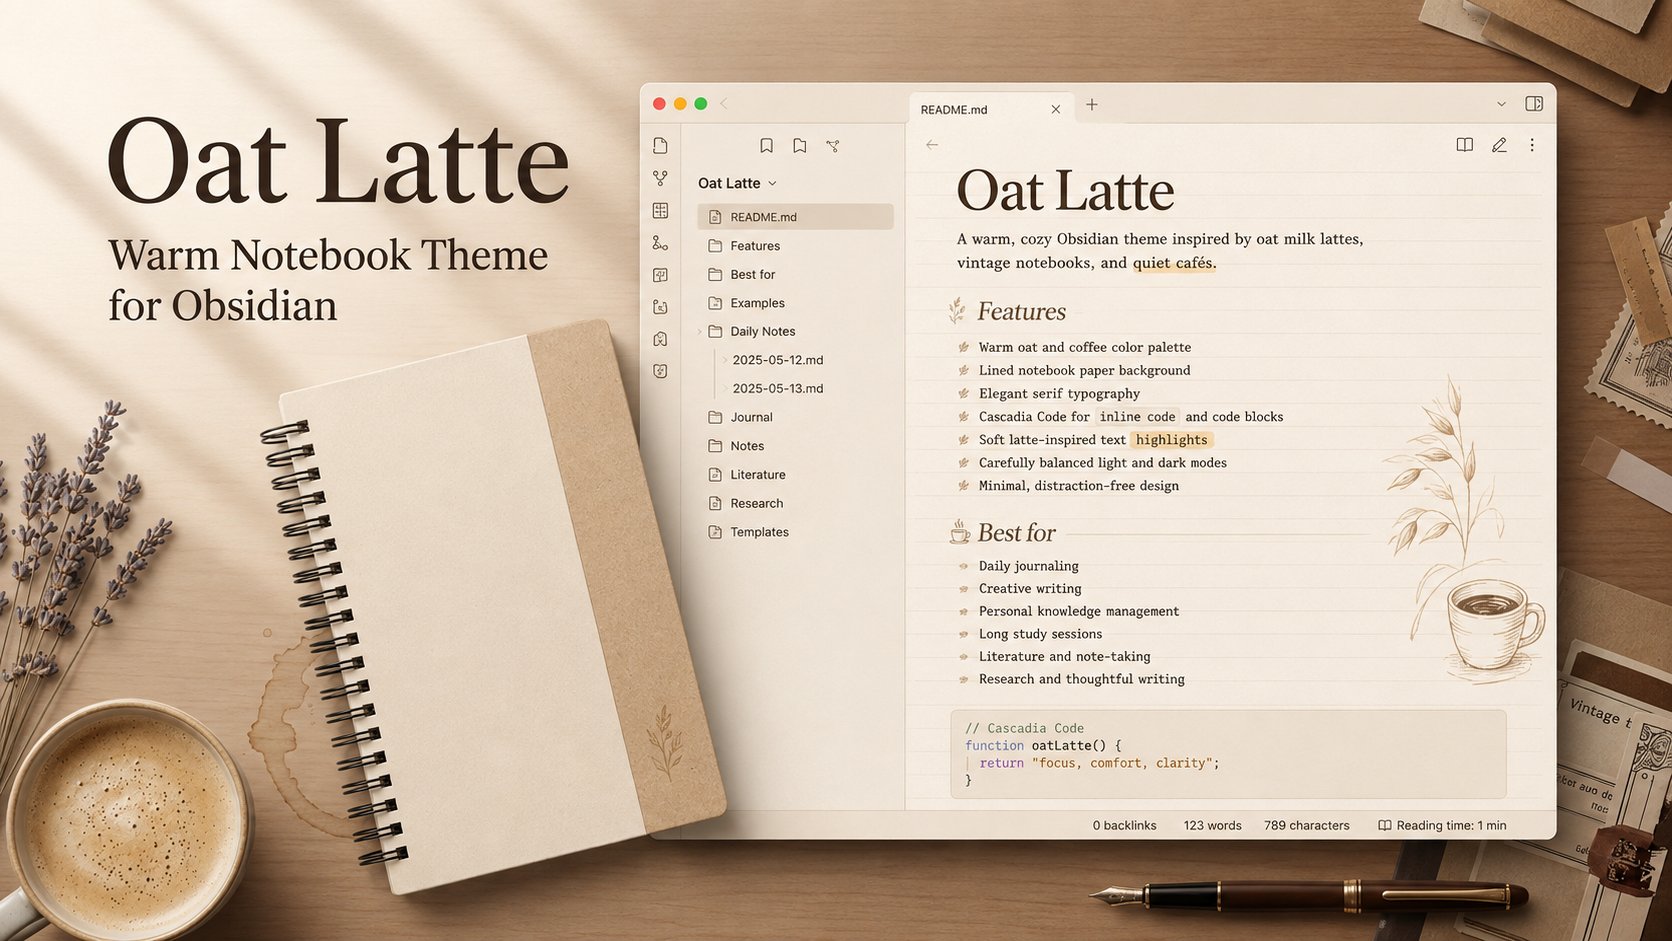Open a new tab with the plus button

pyautogui.click(x=1092, y=104)
